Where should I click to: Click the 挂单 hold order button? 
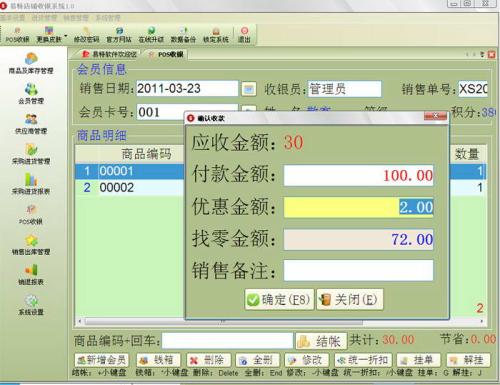[x=419, y=360]
